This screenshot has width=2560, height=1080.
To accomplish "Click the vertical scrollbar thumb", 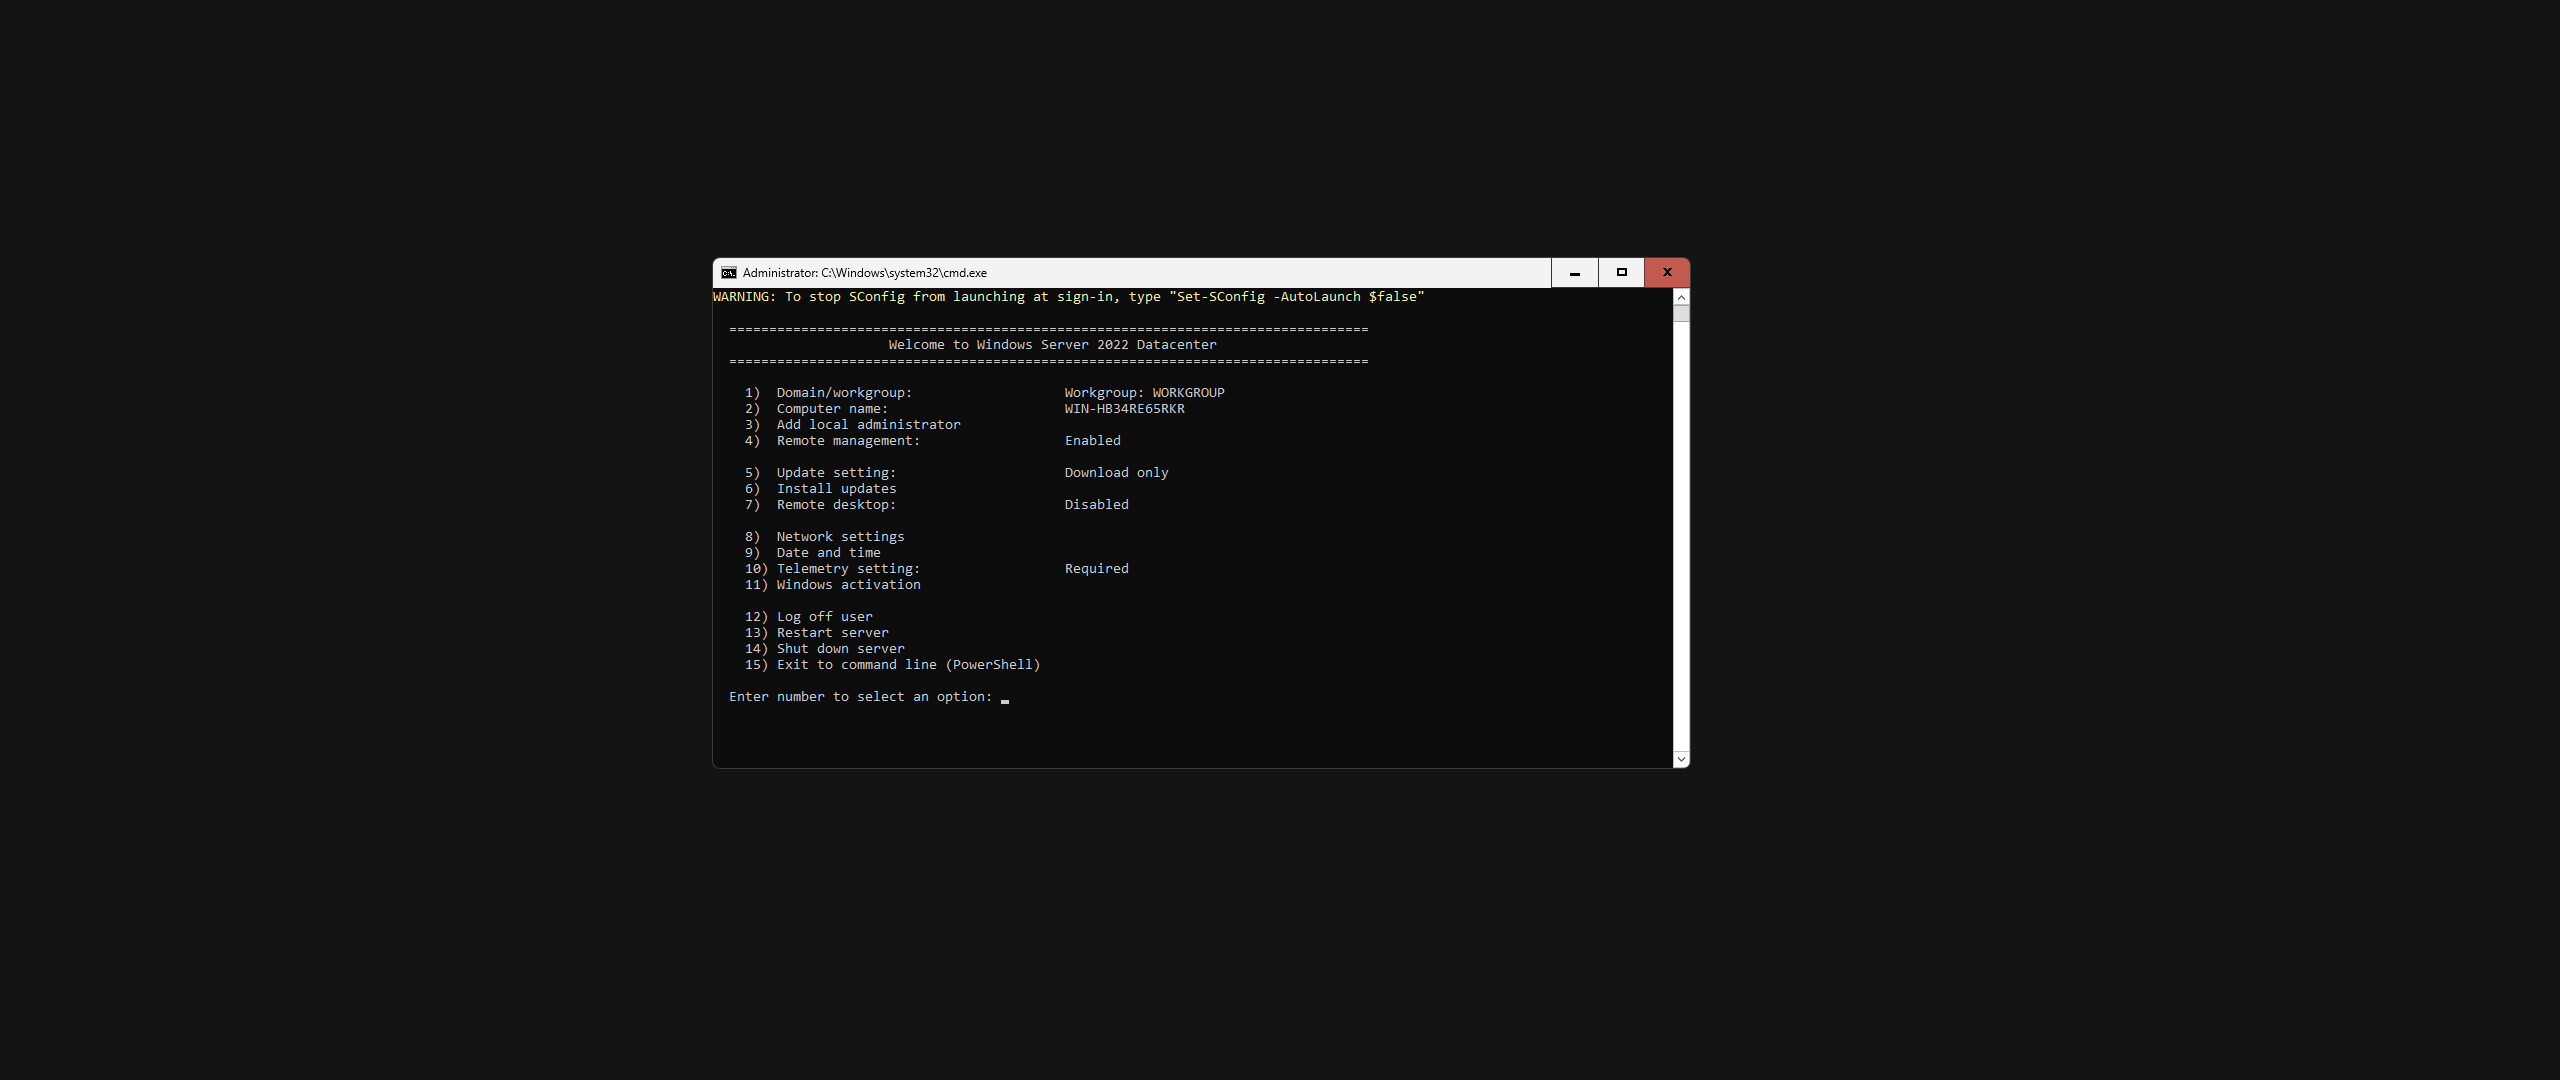I will click(x=1681, y=314).
